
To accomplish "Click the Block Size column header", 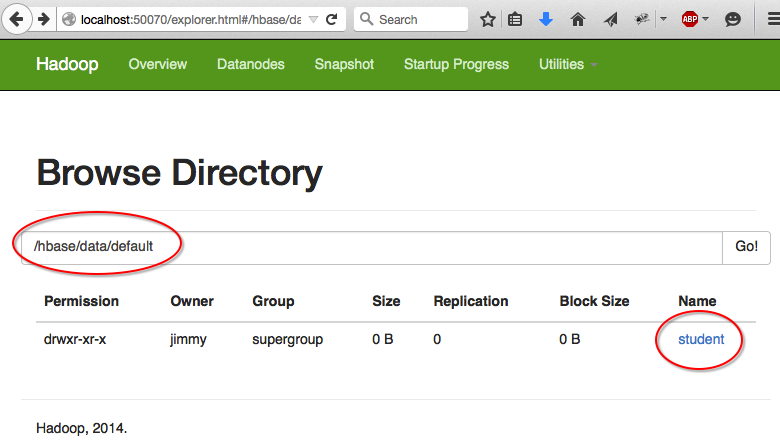I will (594, 301).
